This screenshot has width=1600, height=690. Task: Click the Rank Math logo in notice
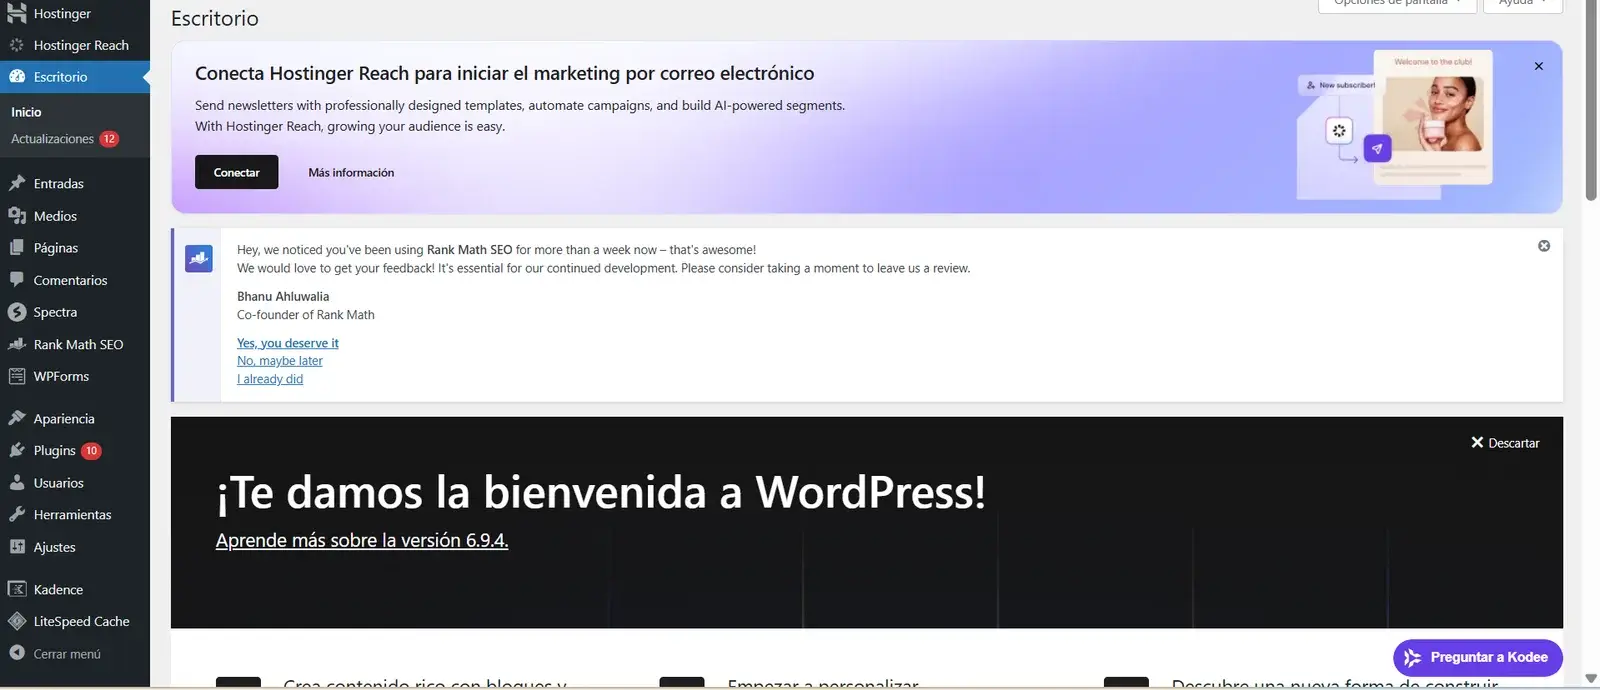pos(199,258)
